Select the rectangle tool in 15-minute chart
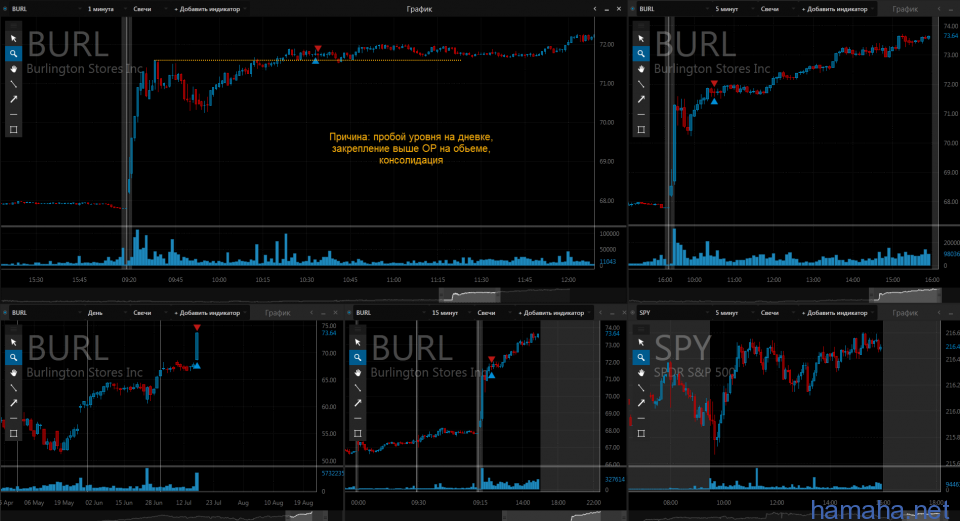The height and width of the screenshot is (521, 960). pyautogui.click(x=358, y=432)
